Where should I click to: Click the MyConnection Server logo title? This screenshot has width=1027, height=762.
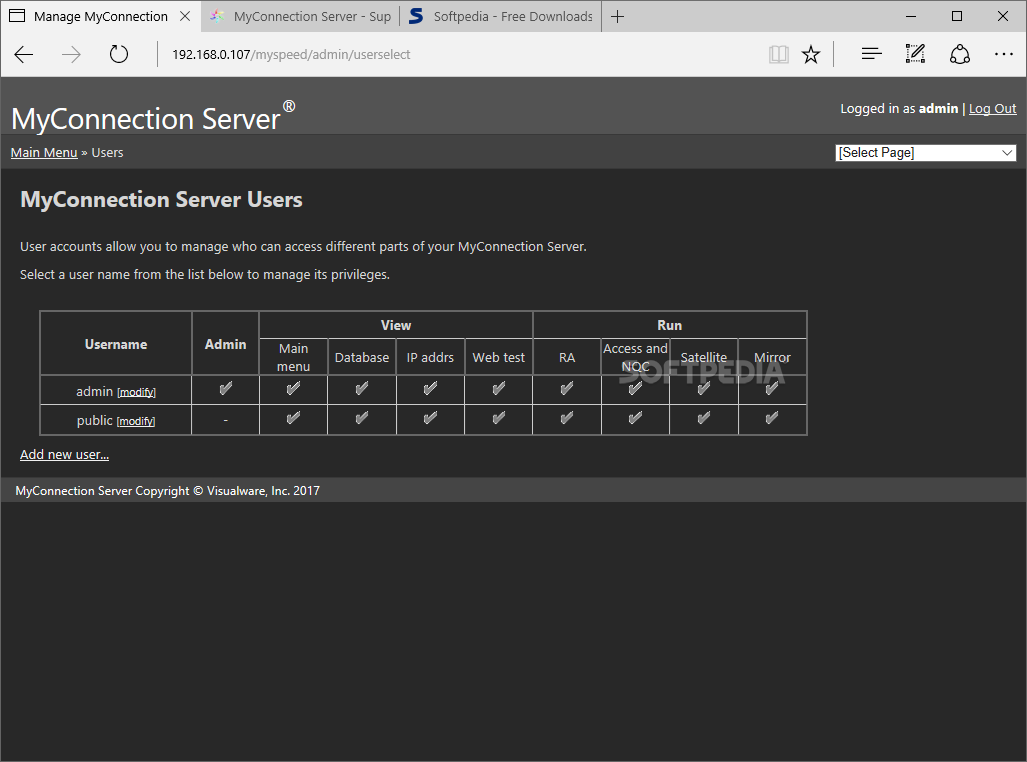pyautogui.click(x=153, y=117)
